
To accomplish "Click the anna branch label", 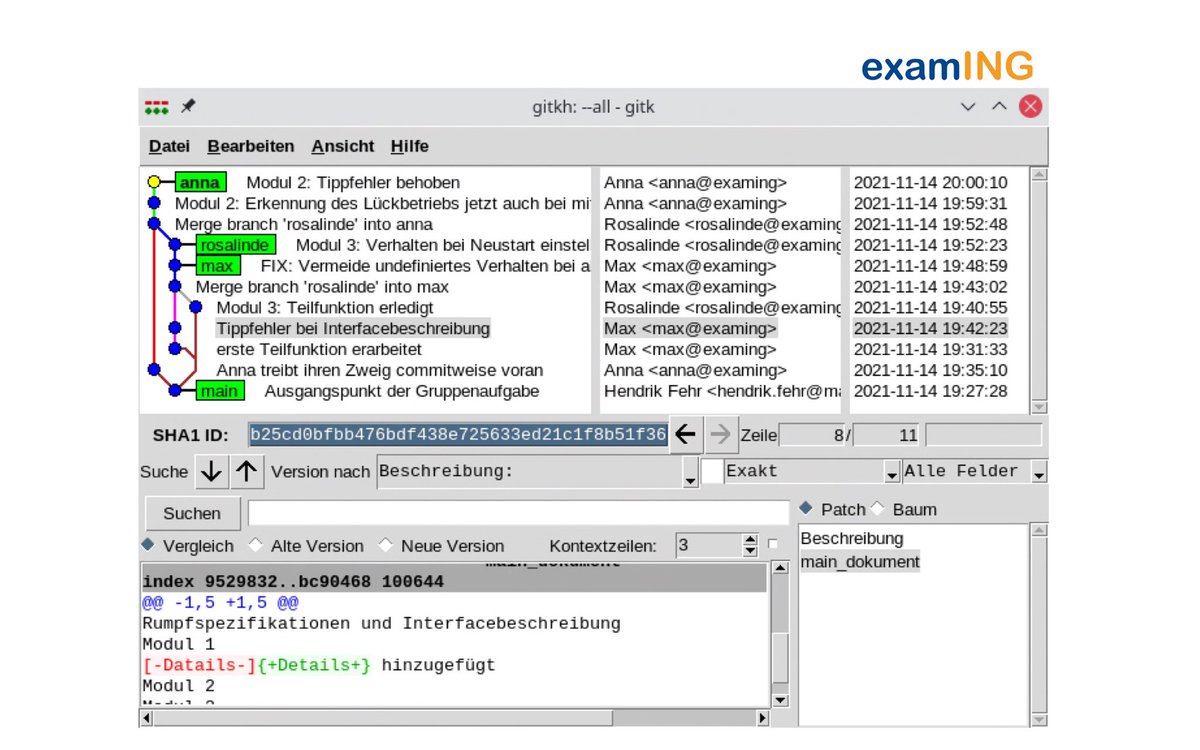I will pos(201,183).
